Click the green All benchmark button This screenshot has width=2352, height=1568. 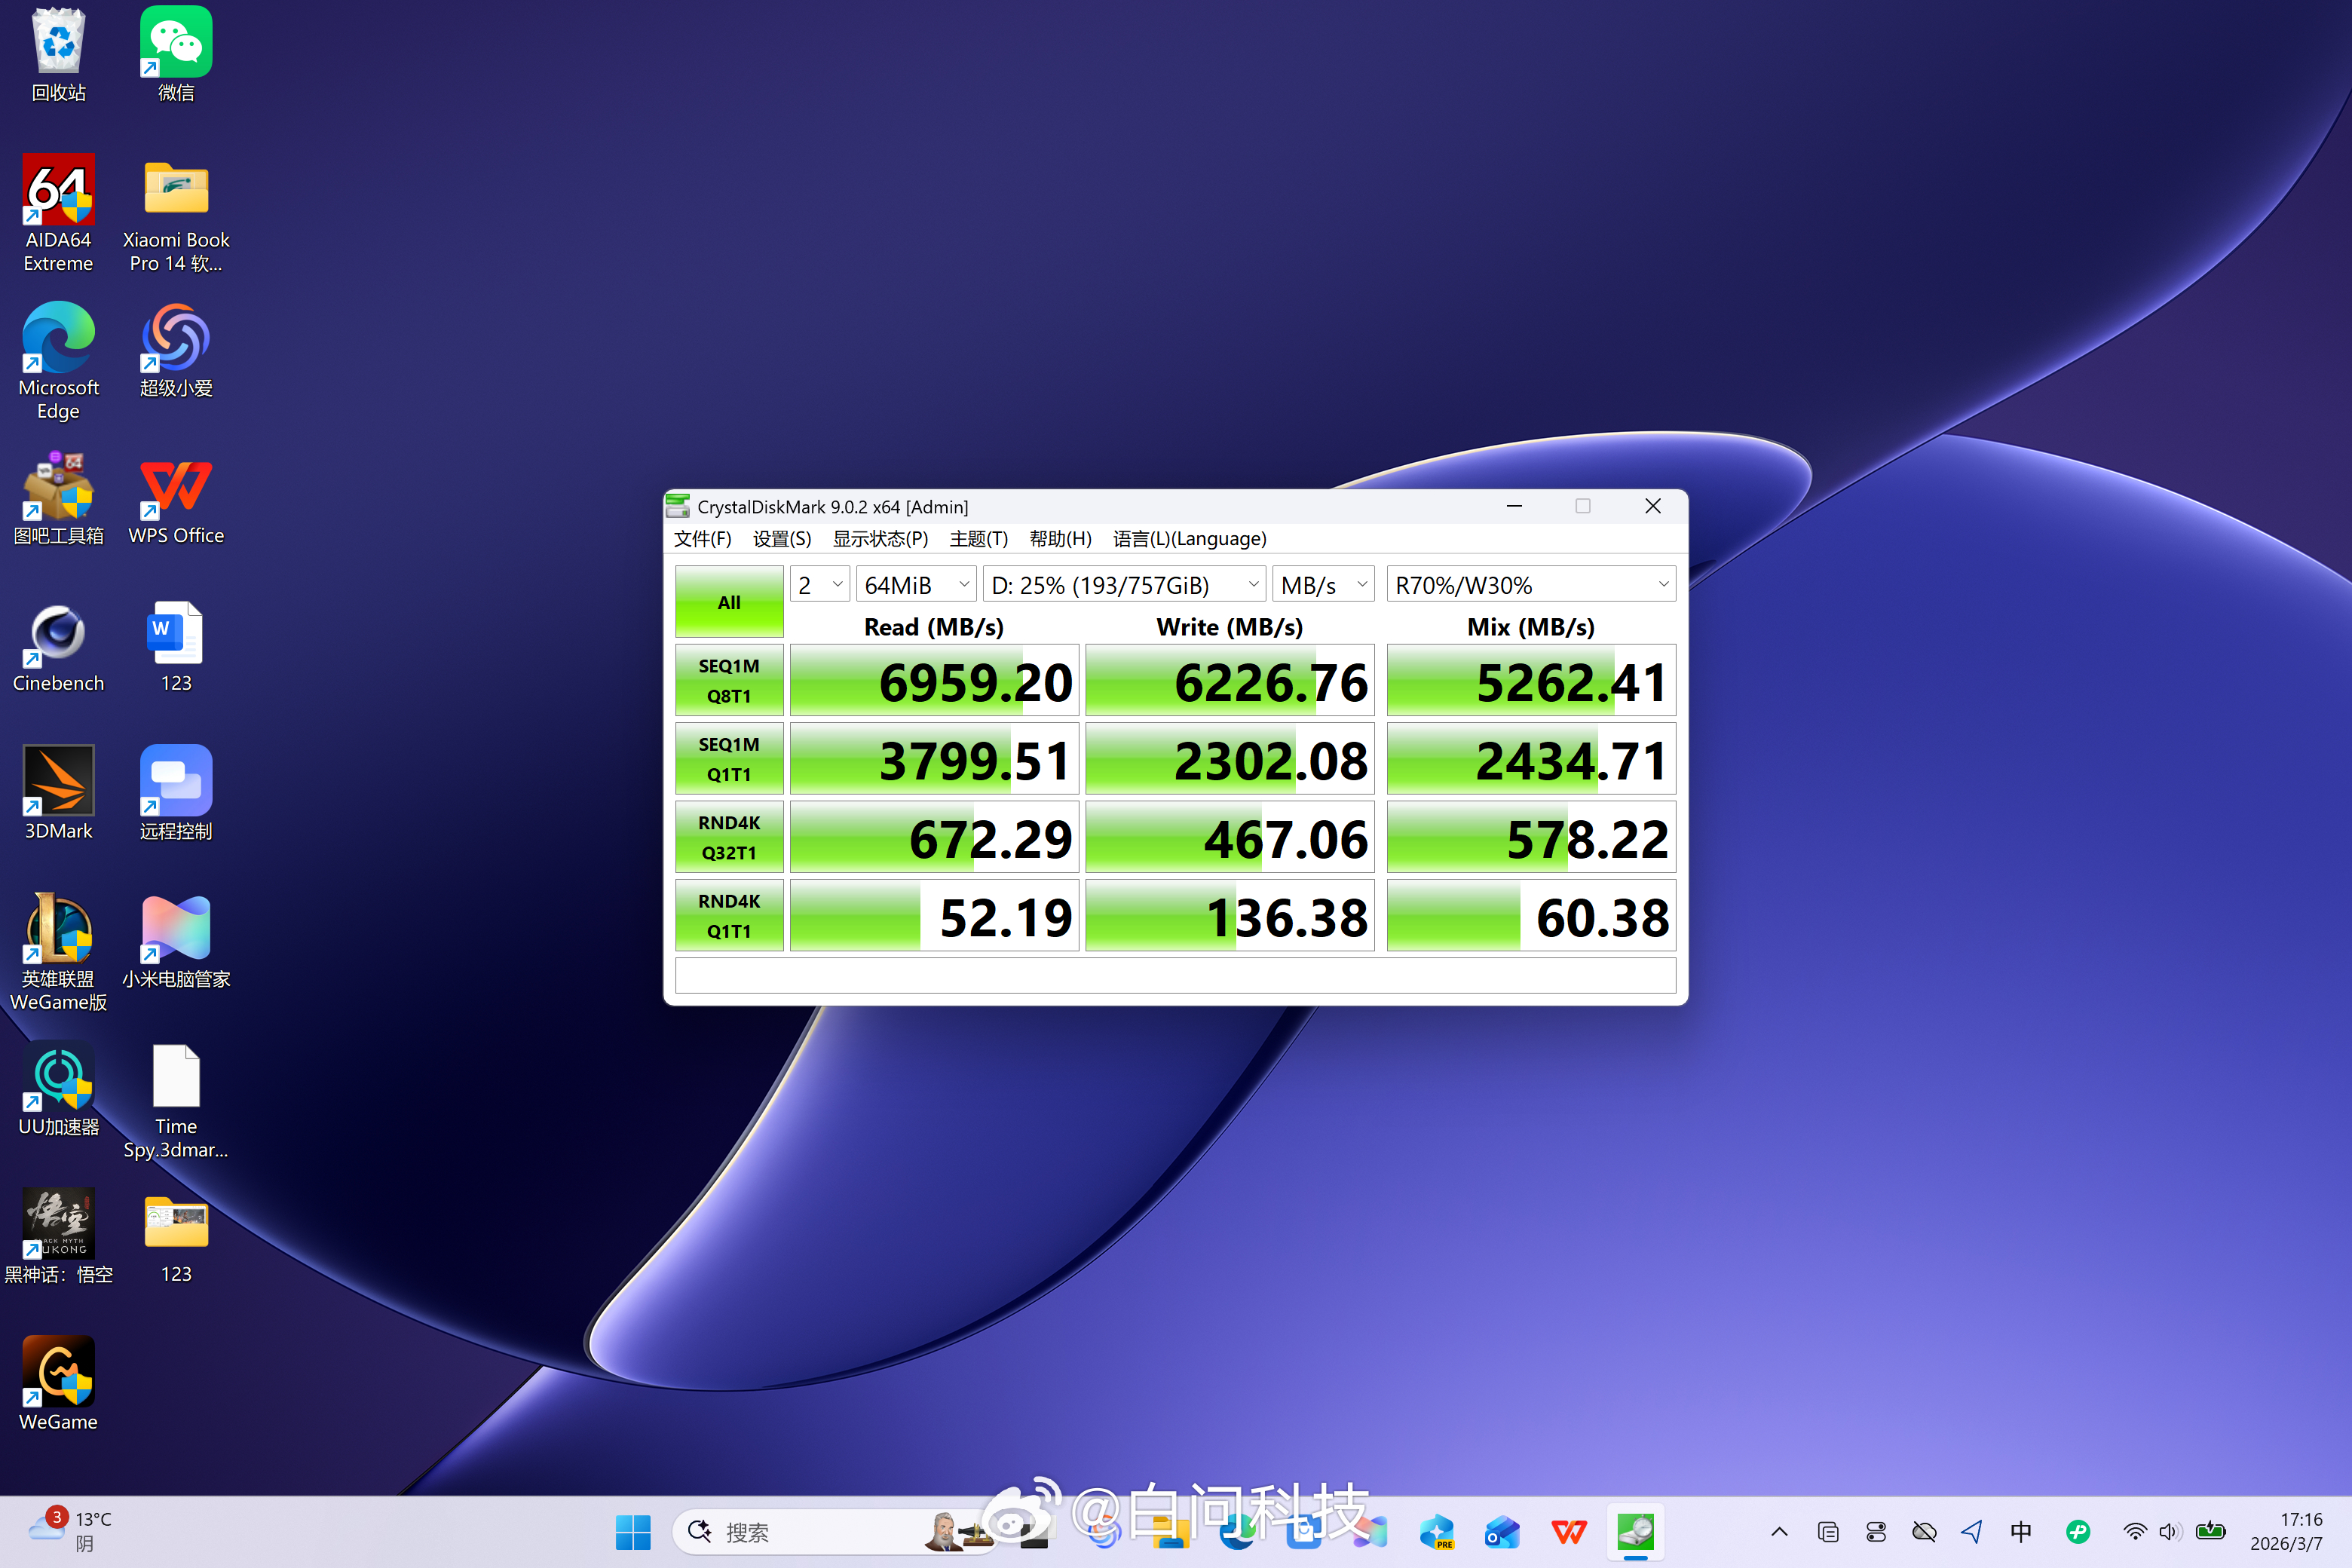pyautogui.click(x=729, y=602)
